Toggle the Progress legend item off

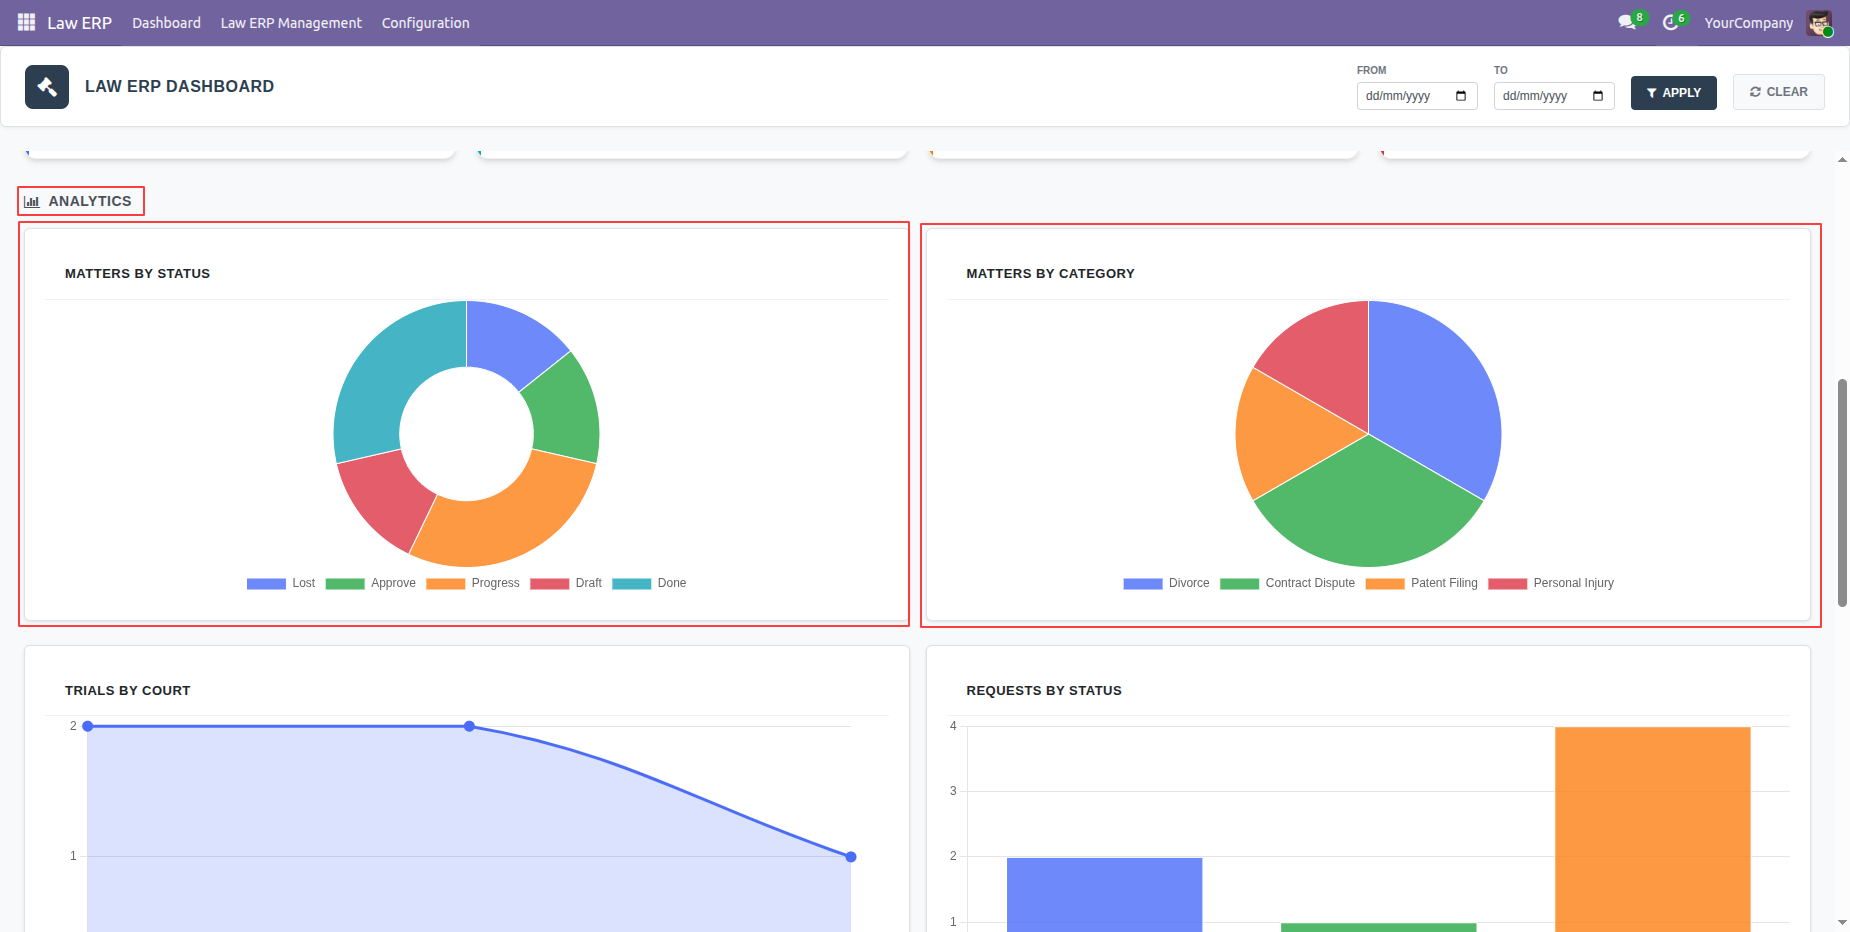pos(473,583)
